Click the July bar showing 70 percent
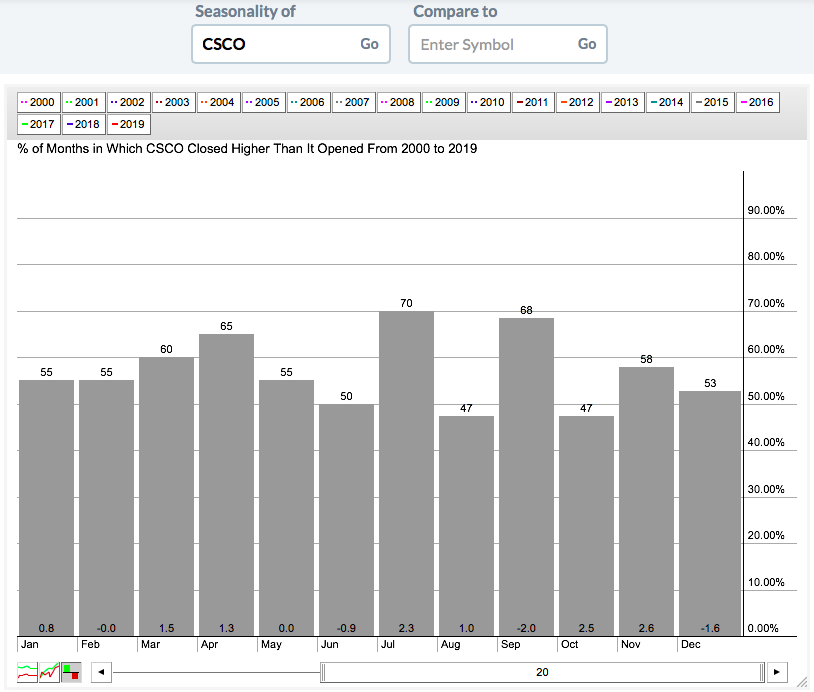The height and width of the screenshot is (692, 814). 406,472
